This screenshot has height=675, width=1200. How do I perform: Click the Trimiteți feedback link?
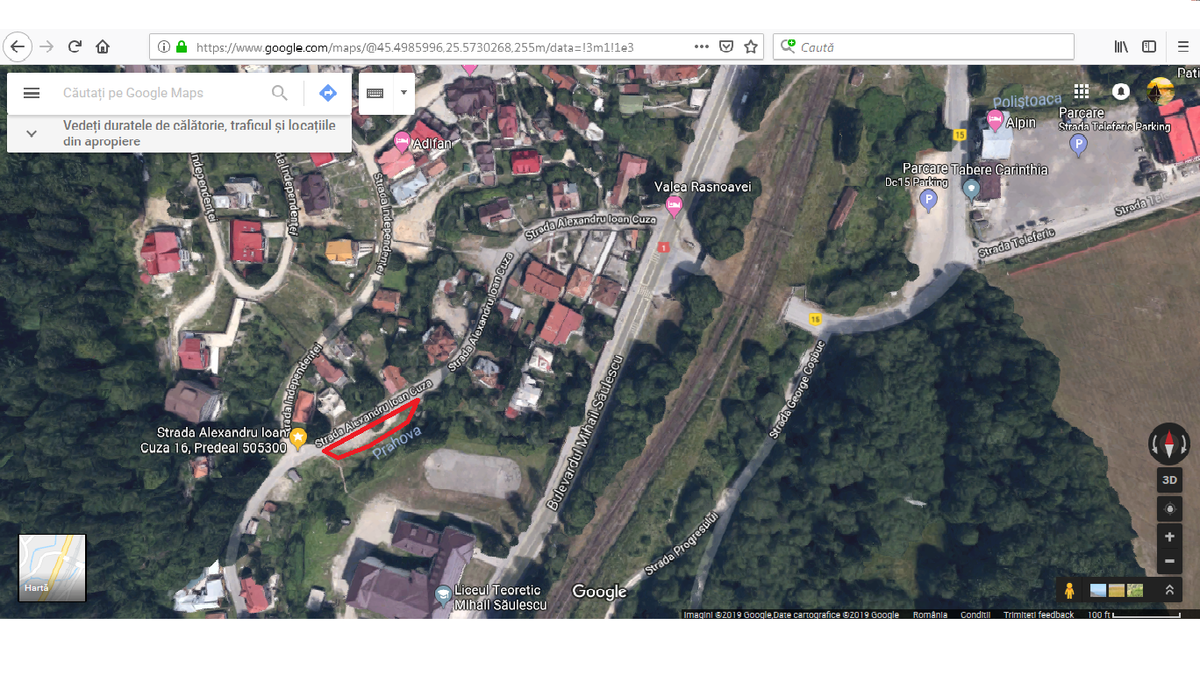(1038, 615)
